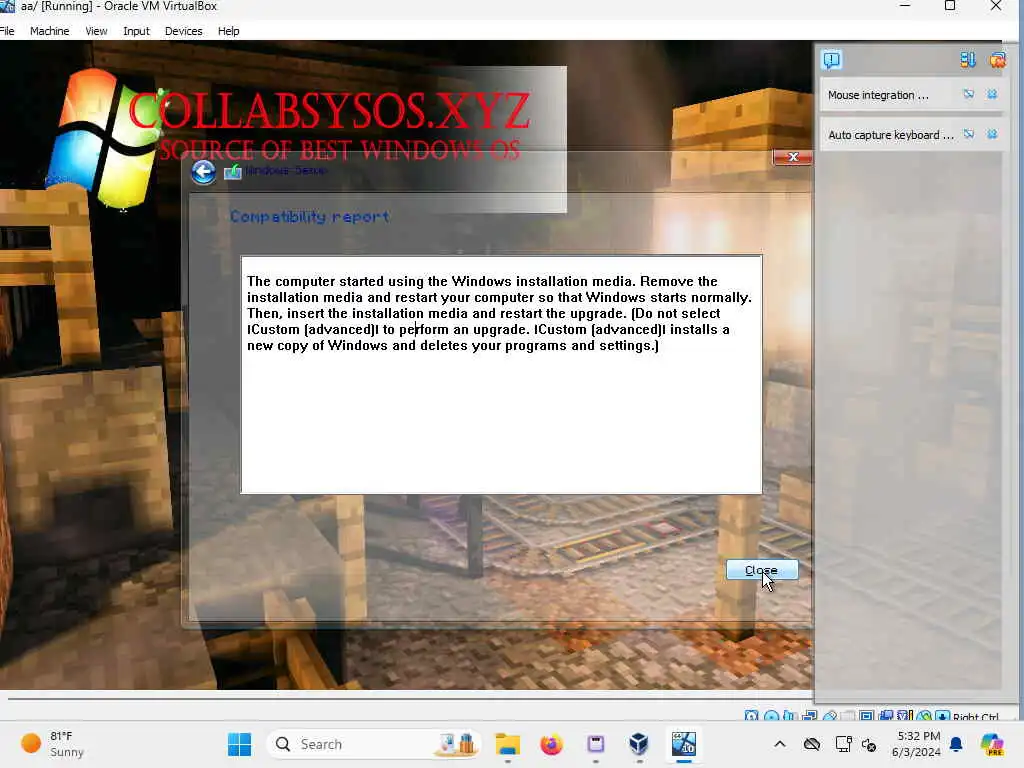The image size is (1024, 768).
Task: Dismiss the Mouse integration notification
Action: [x=992, y=95]
